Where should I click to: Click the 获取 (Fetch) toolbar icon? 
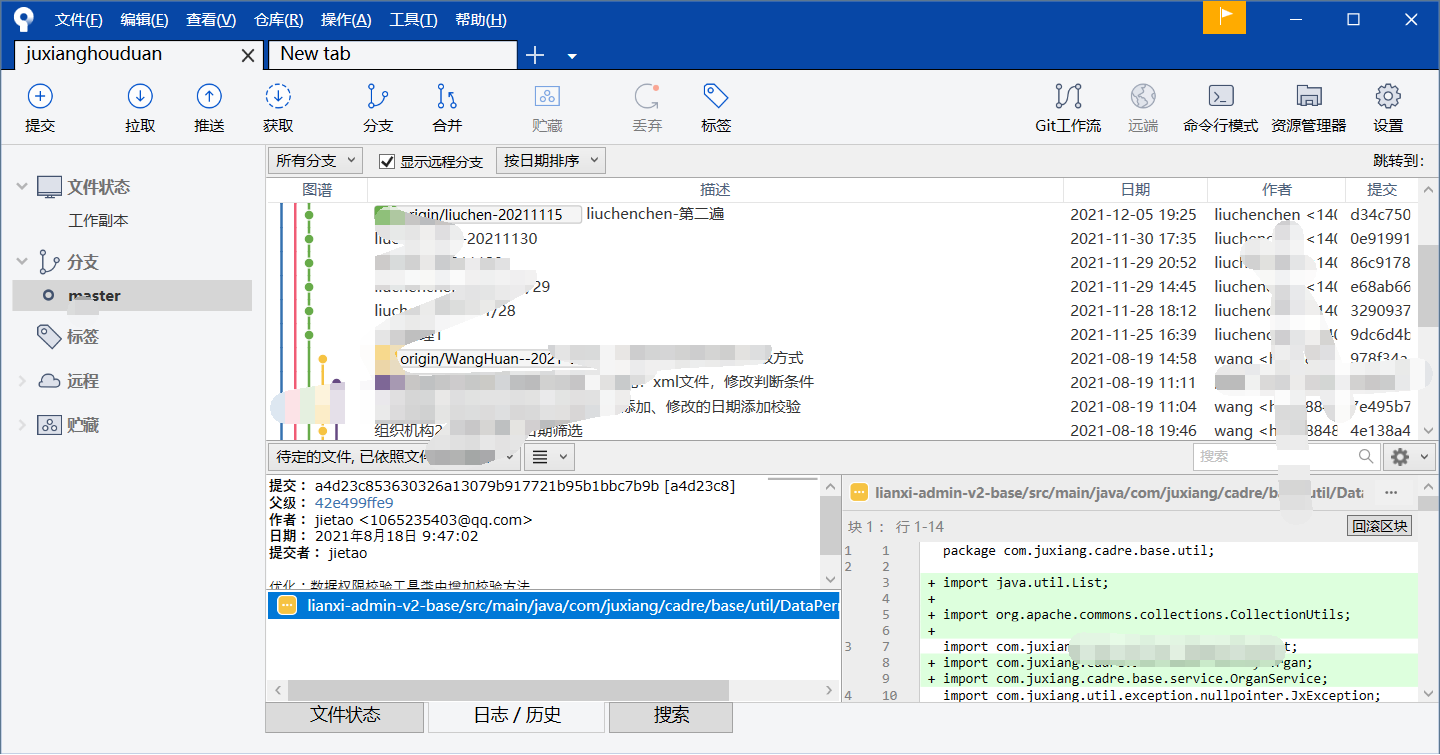pos(278,97)
